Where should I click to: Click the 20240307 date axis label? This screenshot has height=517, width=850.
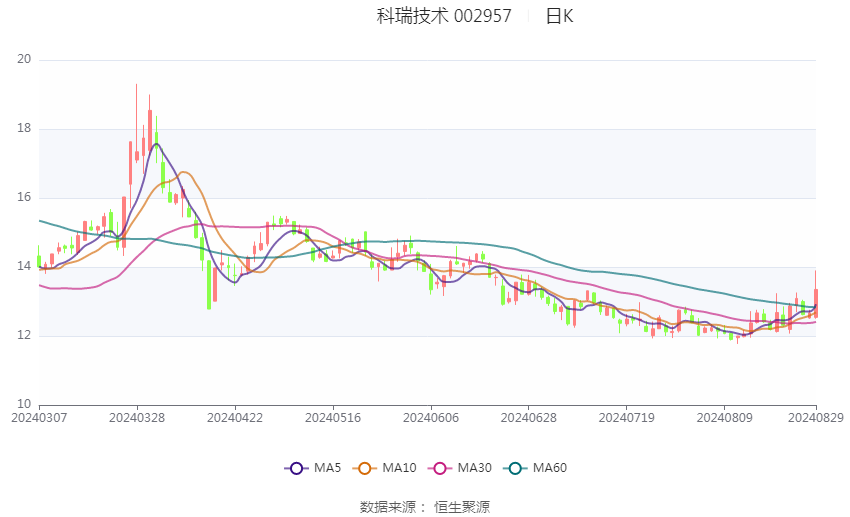pos(39,418)
